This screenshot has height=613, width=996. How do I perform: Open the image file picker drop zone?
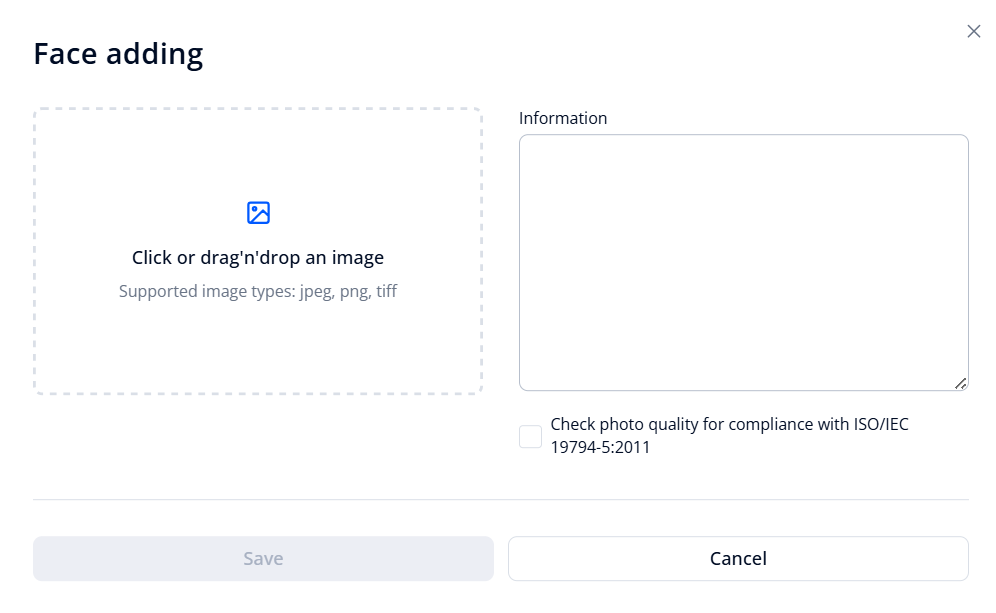pyautogui.click(x=258, y=248)
